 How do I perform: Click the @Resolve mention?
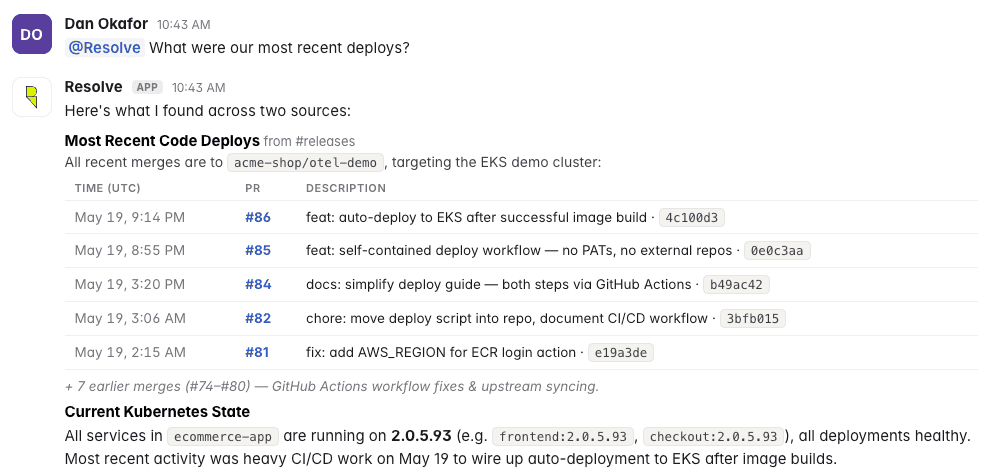tap(105, 48)
